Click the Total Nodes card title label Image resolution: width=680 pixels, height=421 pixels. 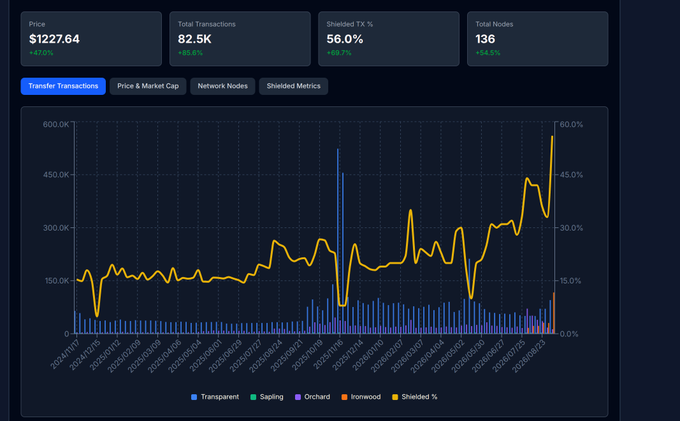(494, 24)
